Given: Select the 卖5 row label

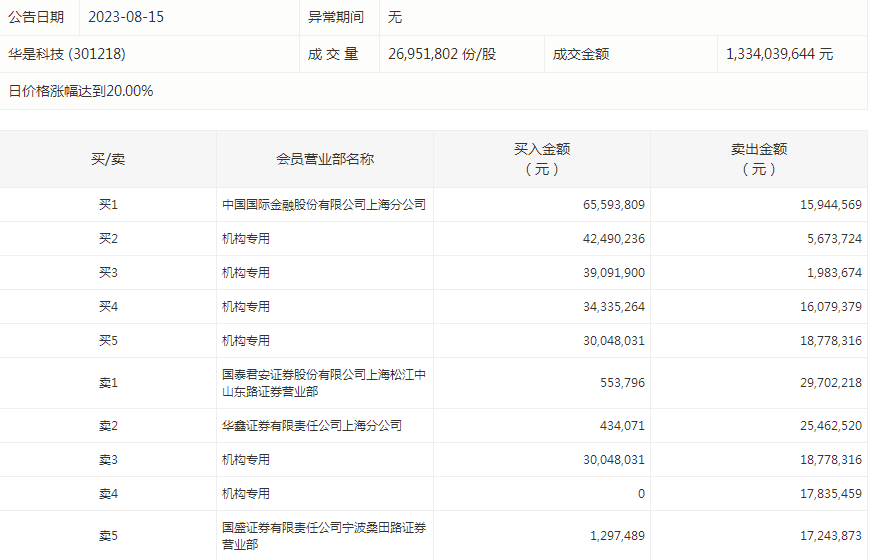Looking at the screenshot, I should pyautogui.click(x=108, y=536).
